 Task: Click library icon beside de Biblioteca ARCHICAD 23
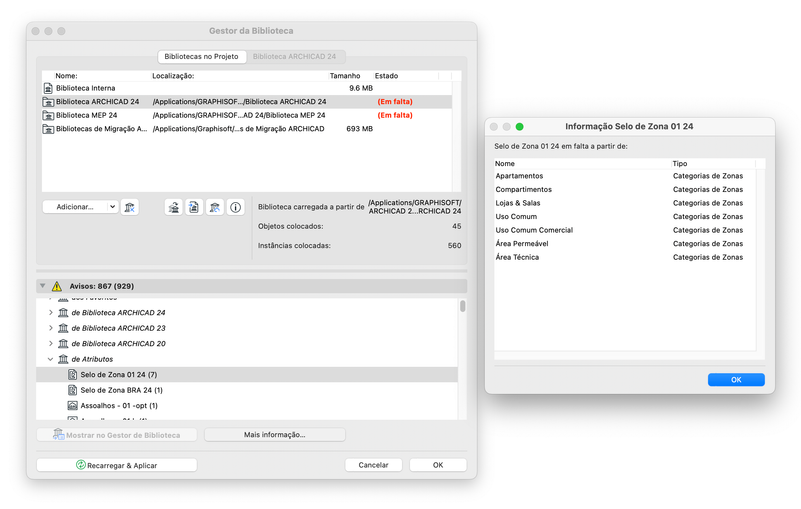[x=63, y=328]
